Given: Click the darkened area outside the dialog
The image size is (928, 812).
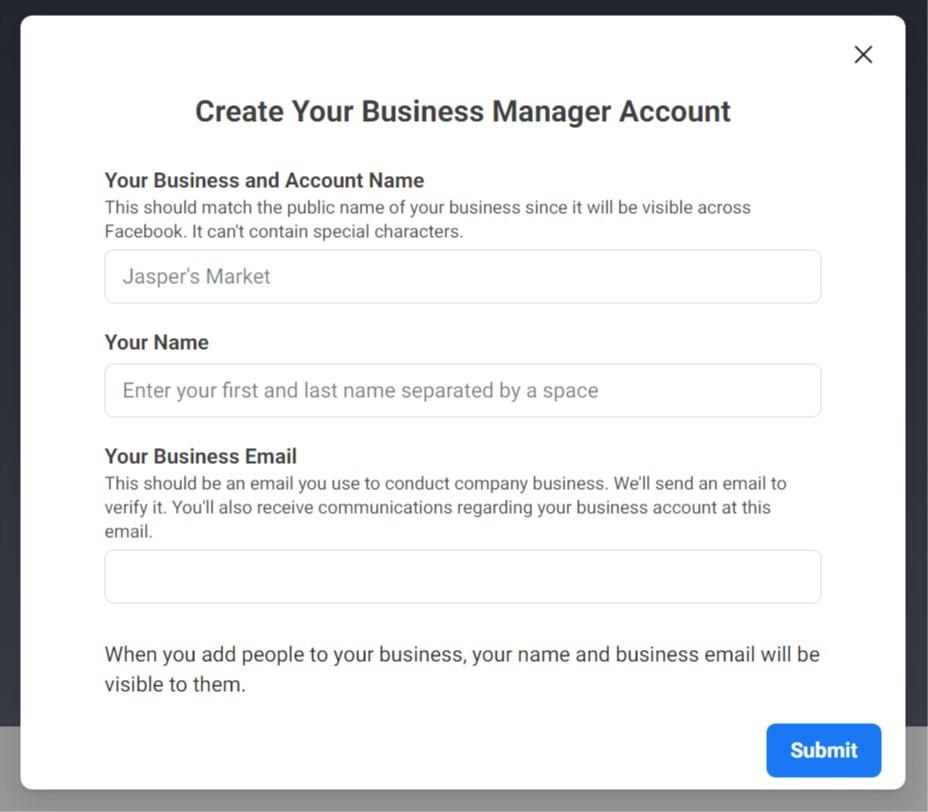Looking at the screenshot, I should pyautogui.click(x=10, y=400).
